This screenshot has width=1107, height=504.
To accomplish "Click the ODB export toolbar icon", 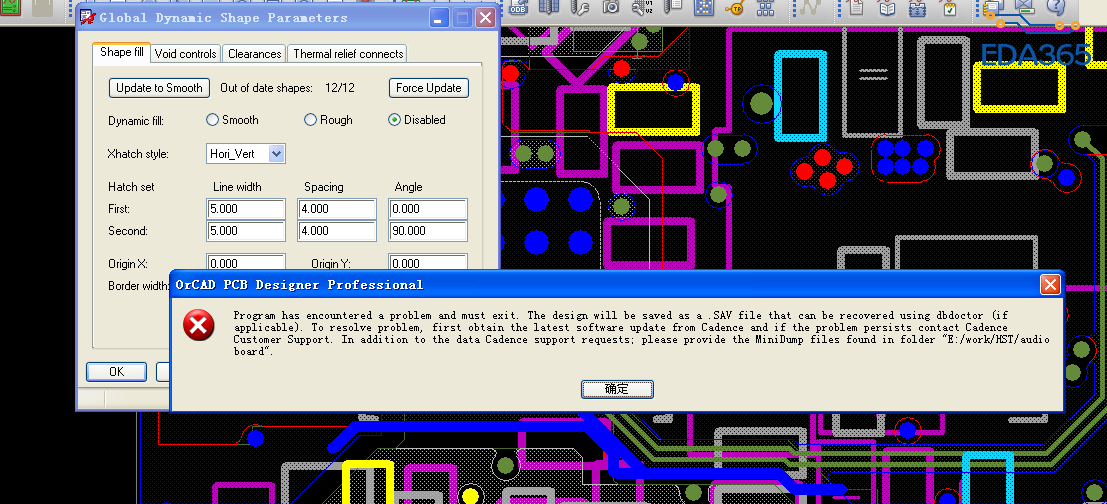I will pos(518,7).
